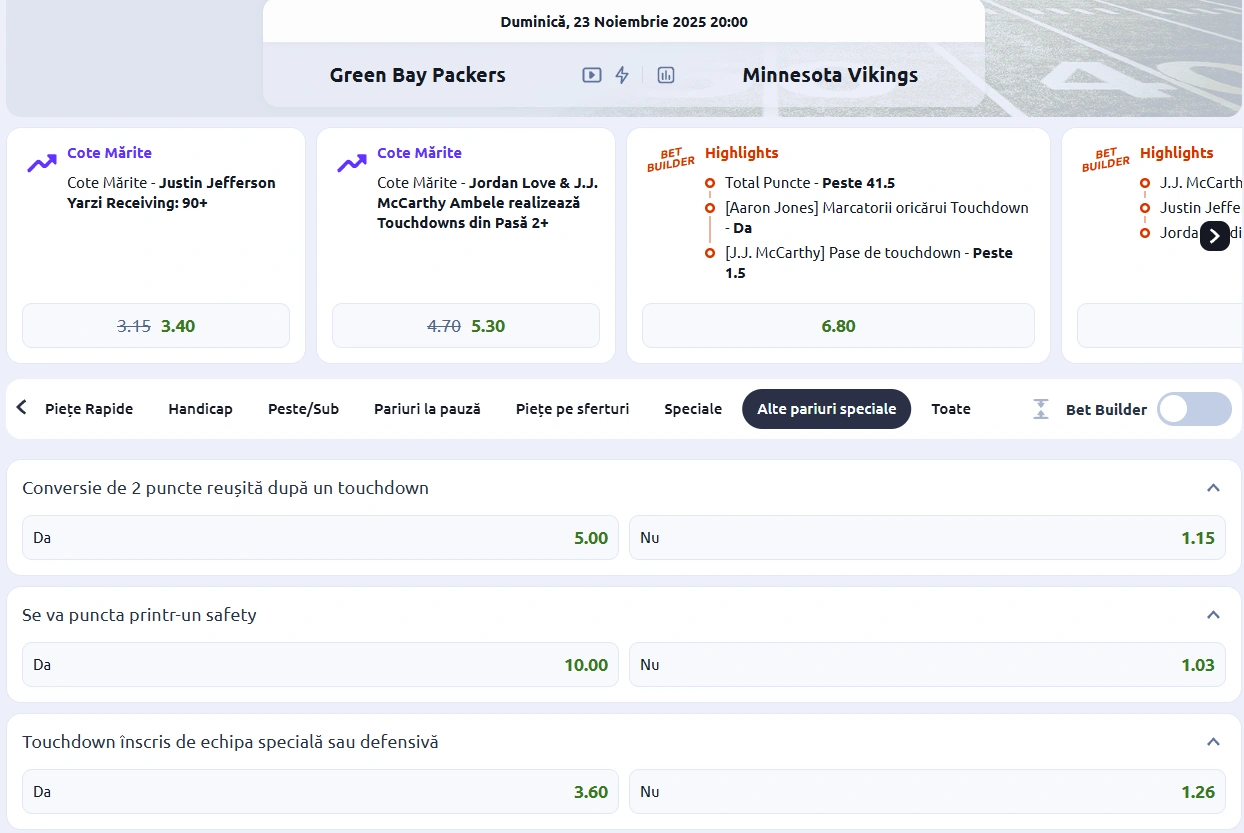Screen dimensions: 1244x833
Task: Open the match video stream icon
Action: pyautogui.click(x=593, y=74)
